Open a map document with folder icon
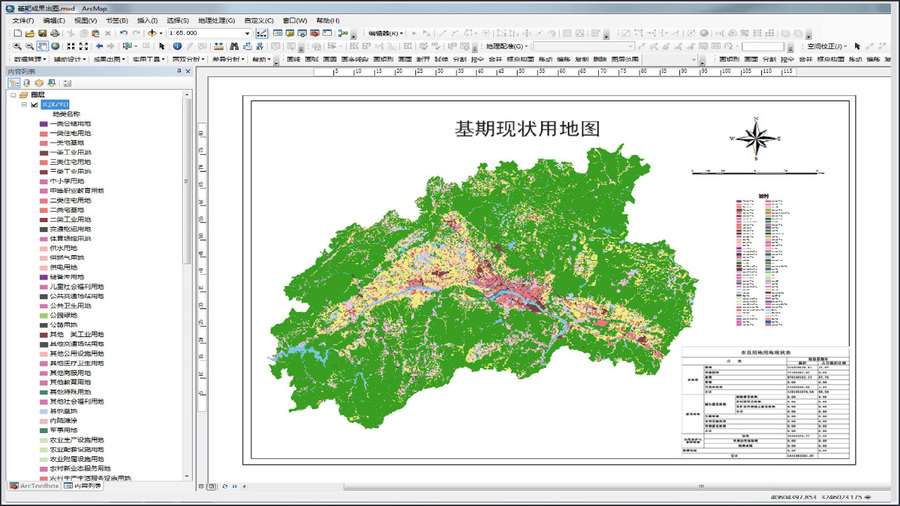Viewport: 900px width, 506px height. point(30,33)
